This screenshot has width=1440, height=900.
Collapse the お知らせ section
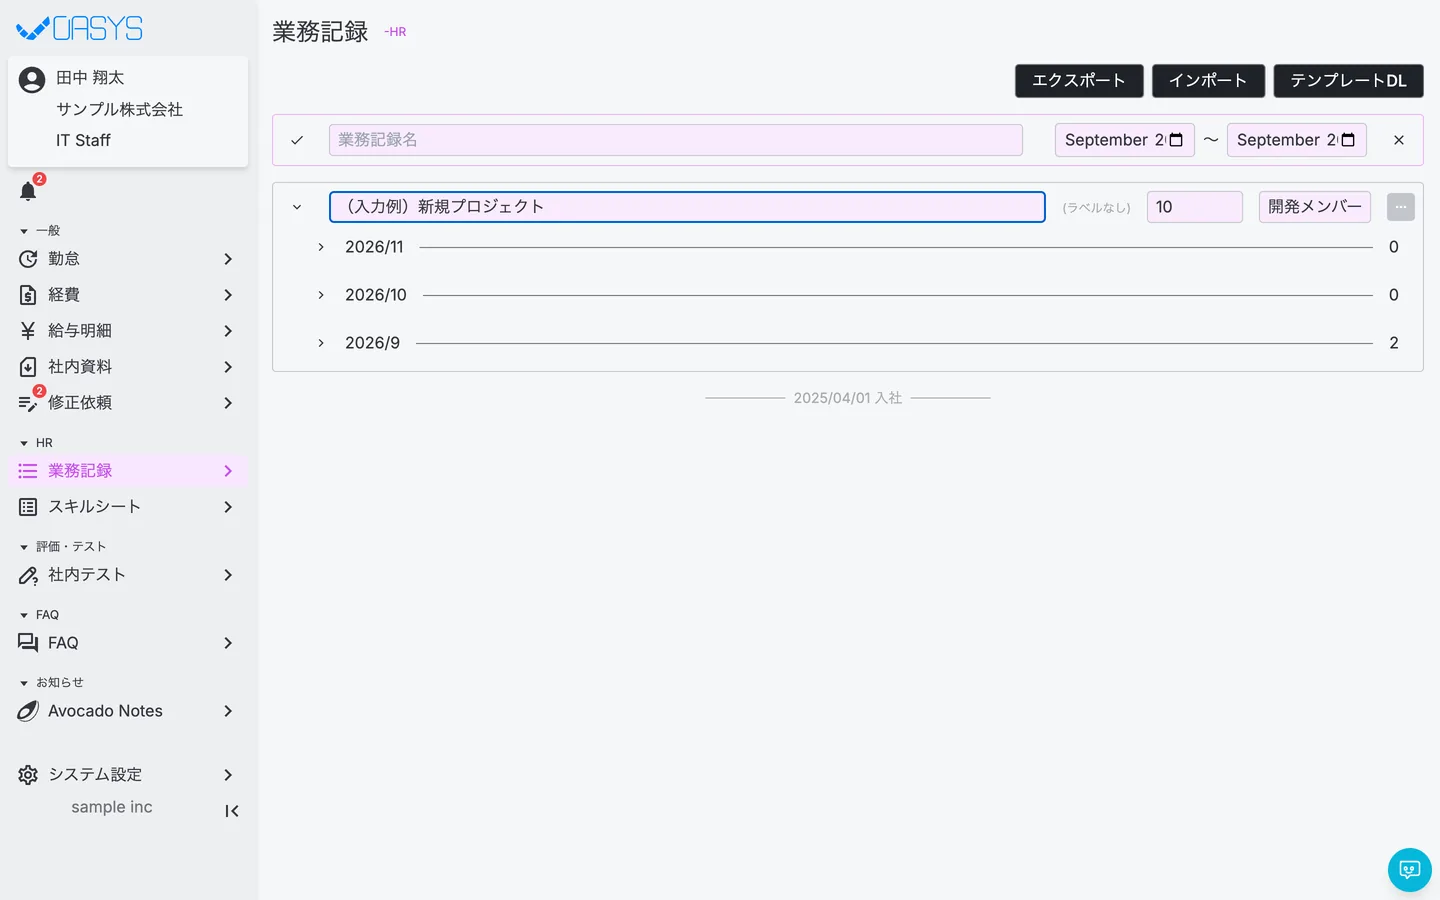coord(24,683)
